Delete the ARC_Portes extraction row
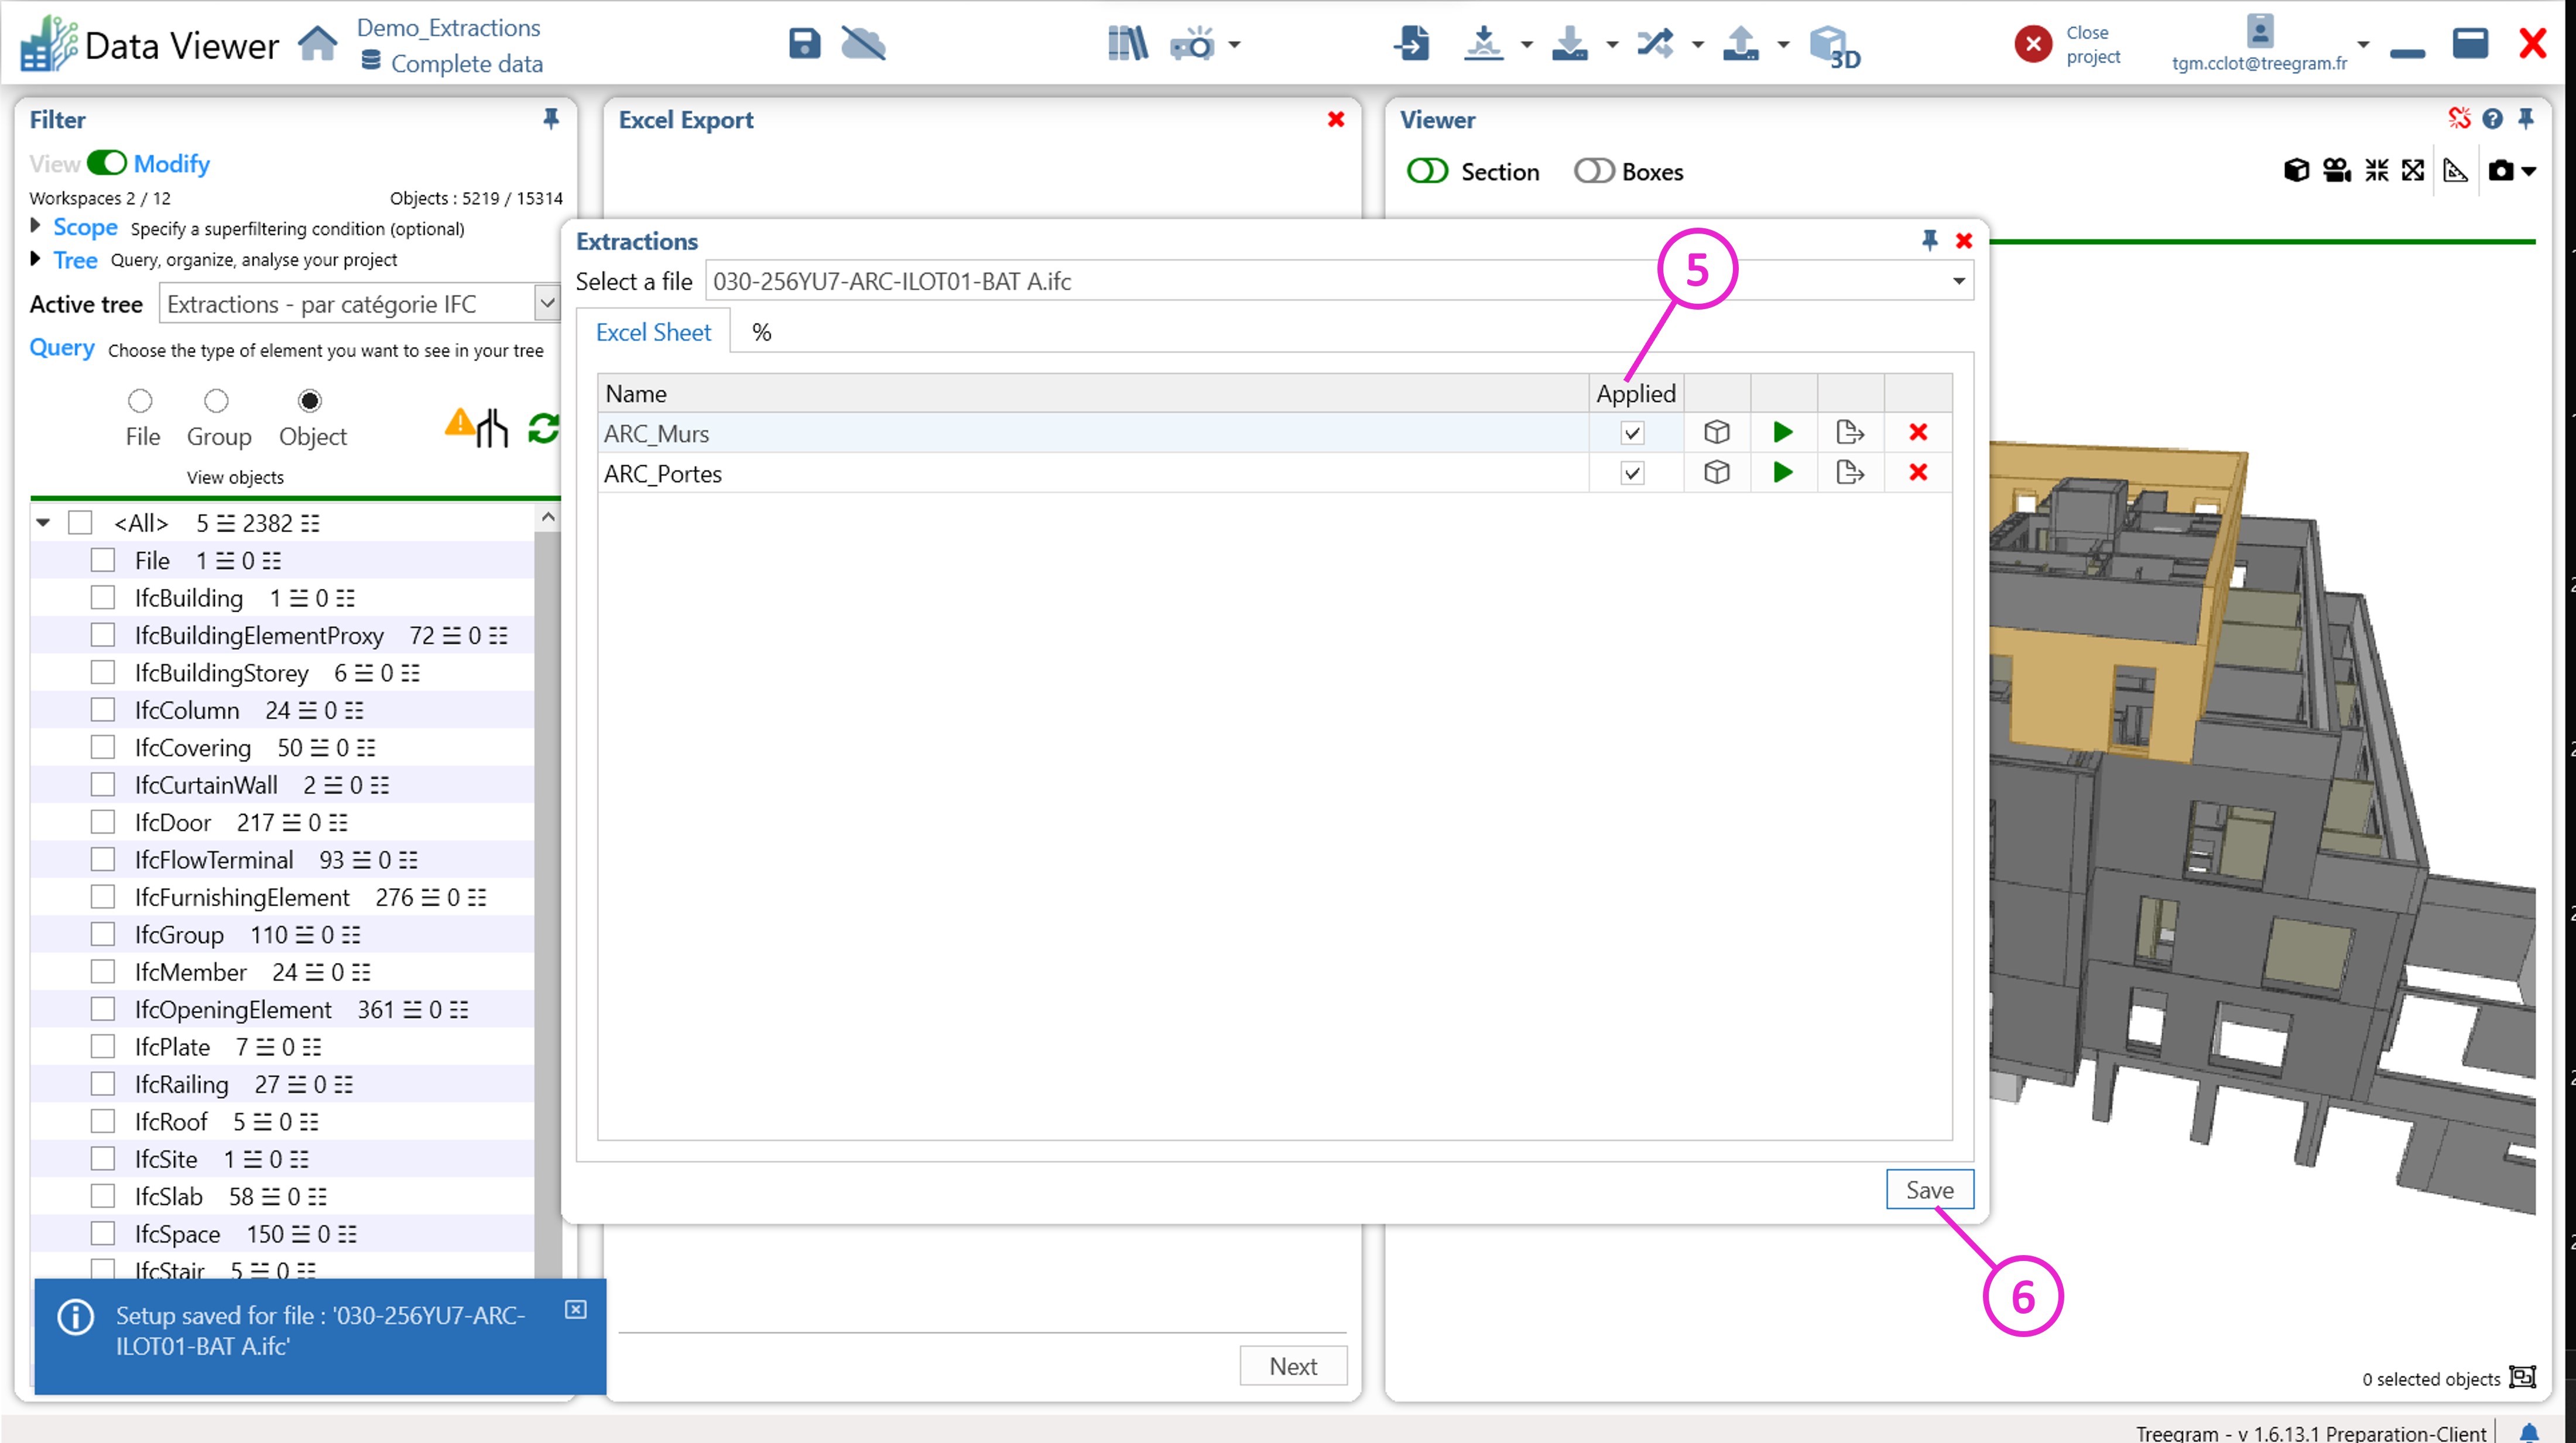2576x1443 pixels. click(x=1917, y=472)
